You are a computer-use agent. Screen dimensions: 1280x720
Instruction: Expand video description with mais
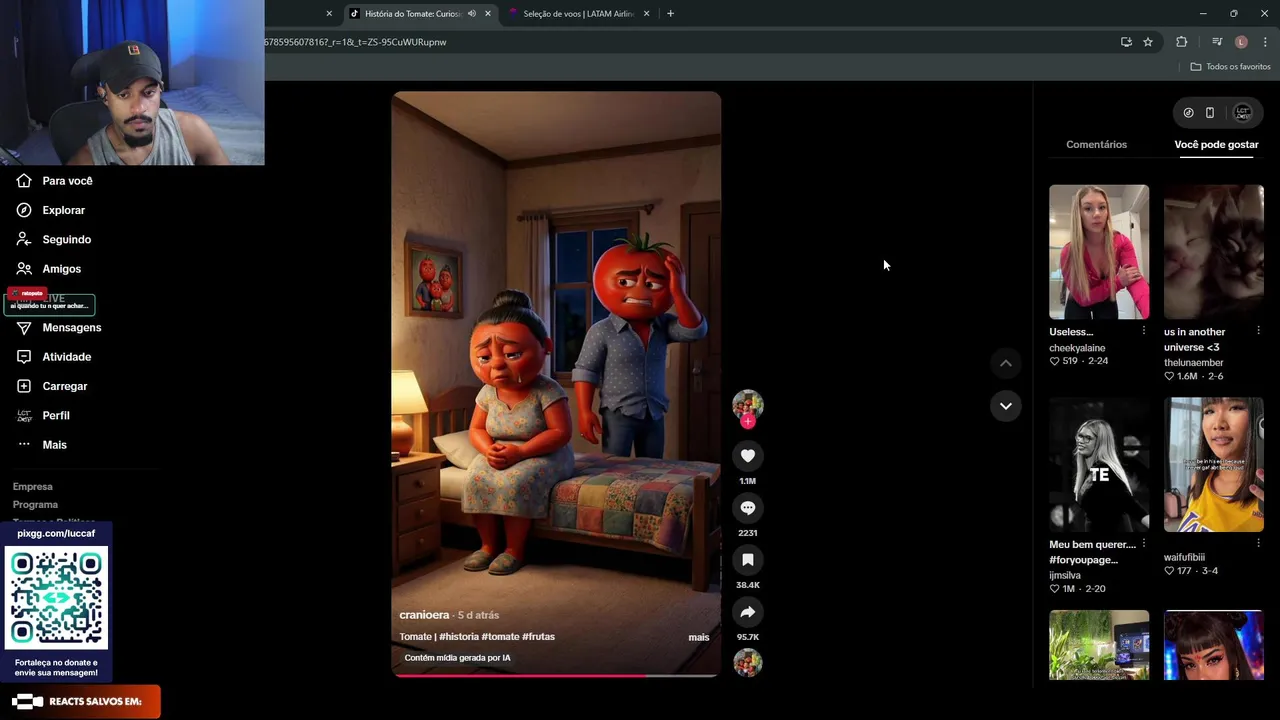pos(699,637)
